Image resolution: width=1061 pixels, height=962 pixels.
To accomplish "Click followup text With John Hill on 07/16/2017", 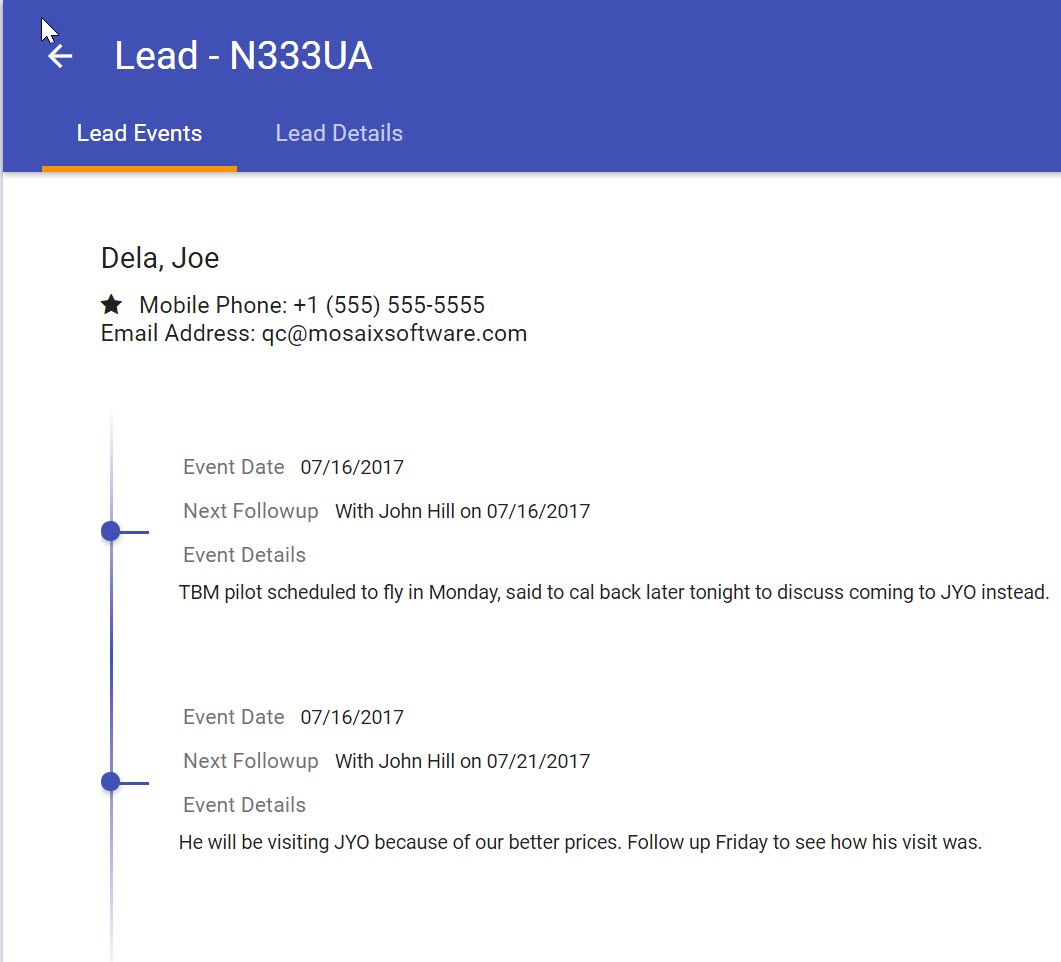I will point(462,511).
